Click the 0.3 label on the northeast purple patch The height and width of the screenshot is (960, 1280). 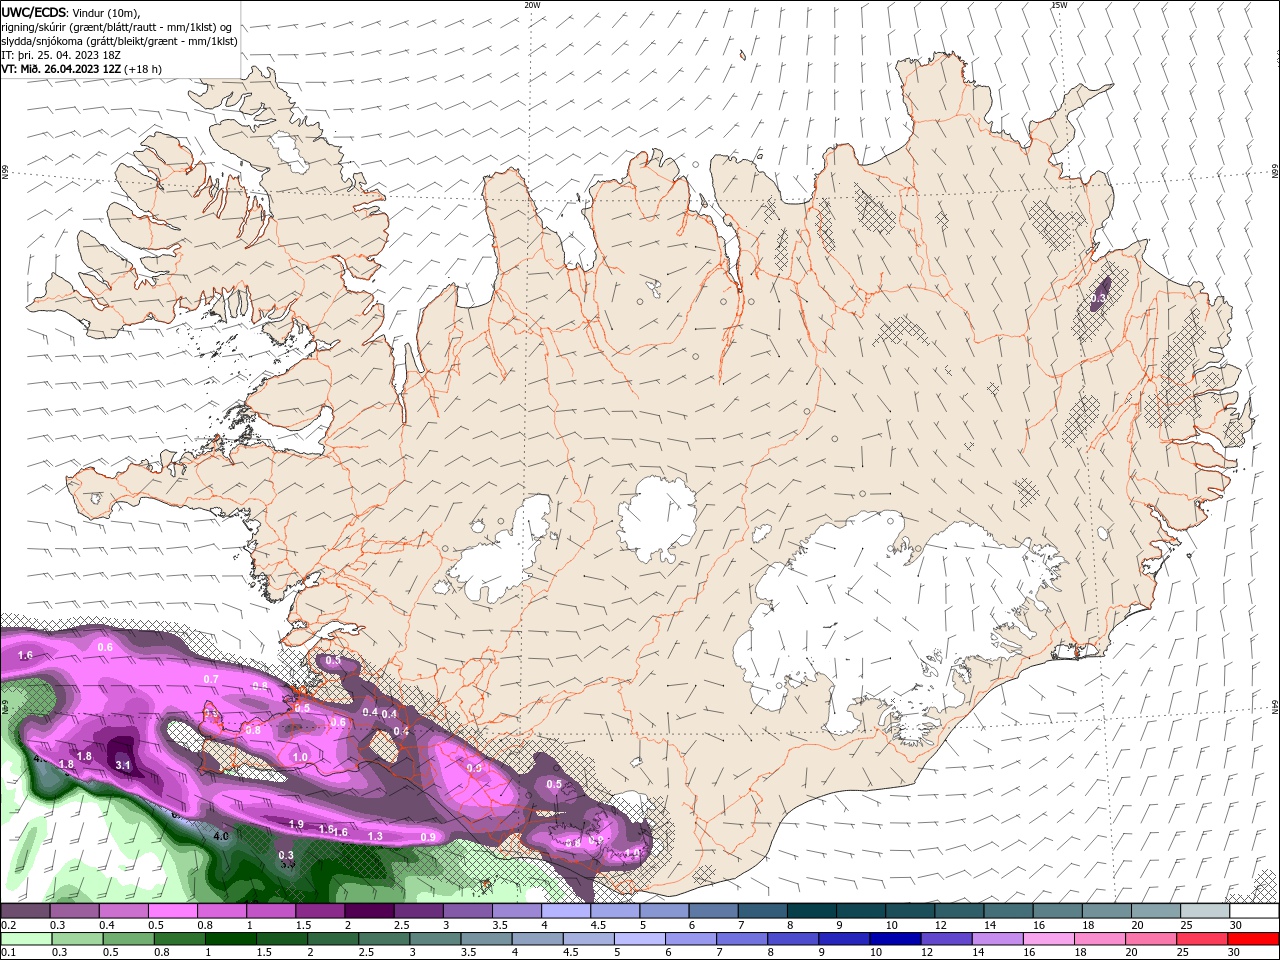point(1098,299)
